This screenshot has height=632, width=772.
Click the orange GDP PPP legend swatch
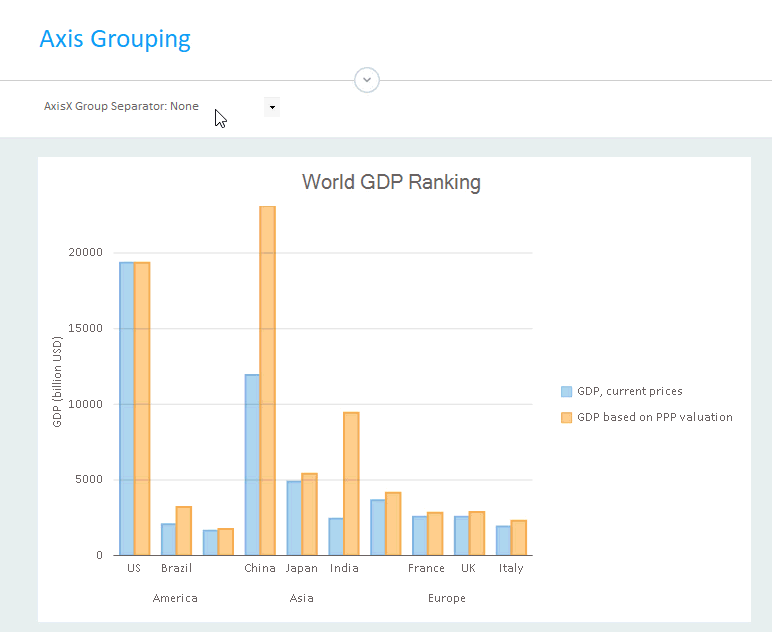tap(567, 417)
